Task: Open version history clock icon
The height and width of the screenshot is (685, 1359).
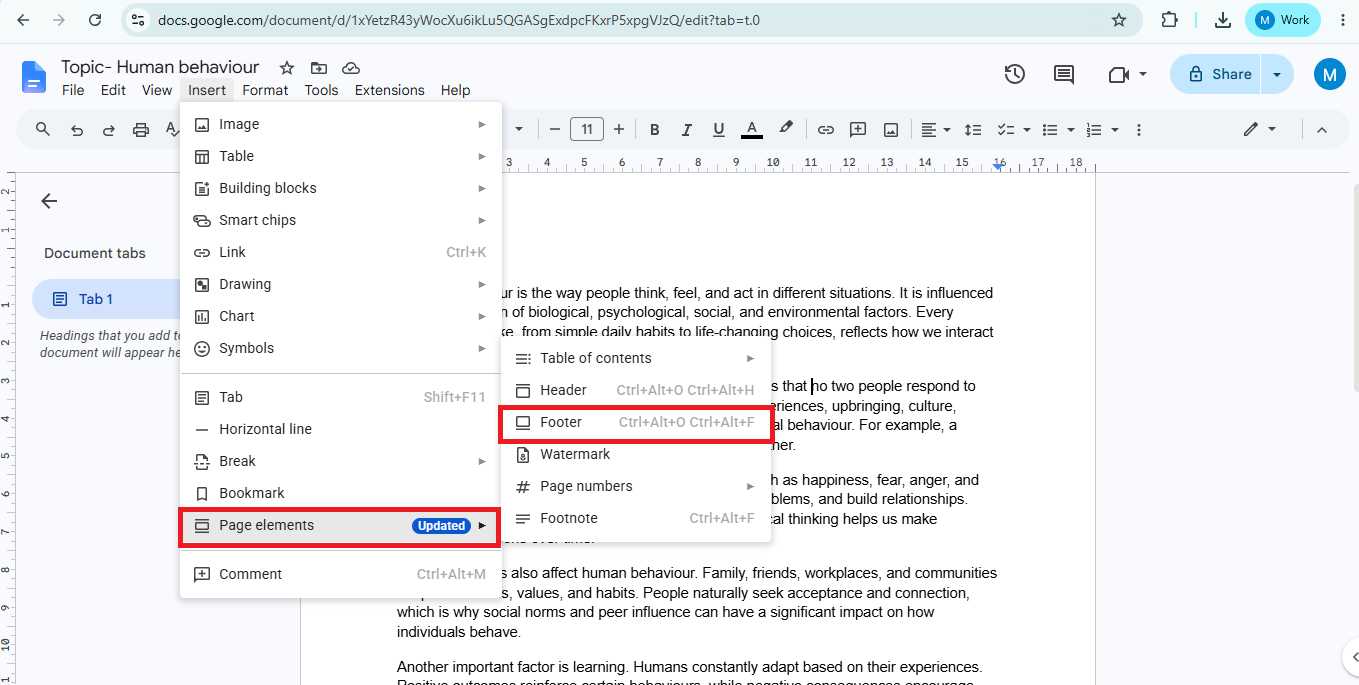Action: tap(1014, 74)
